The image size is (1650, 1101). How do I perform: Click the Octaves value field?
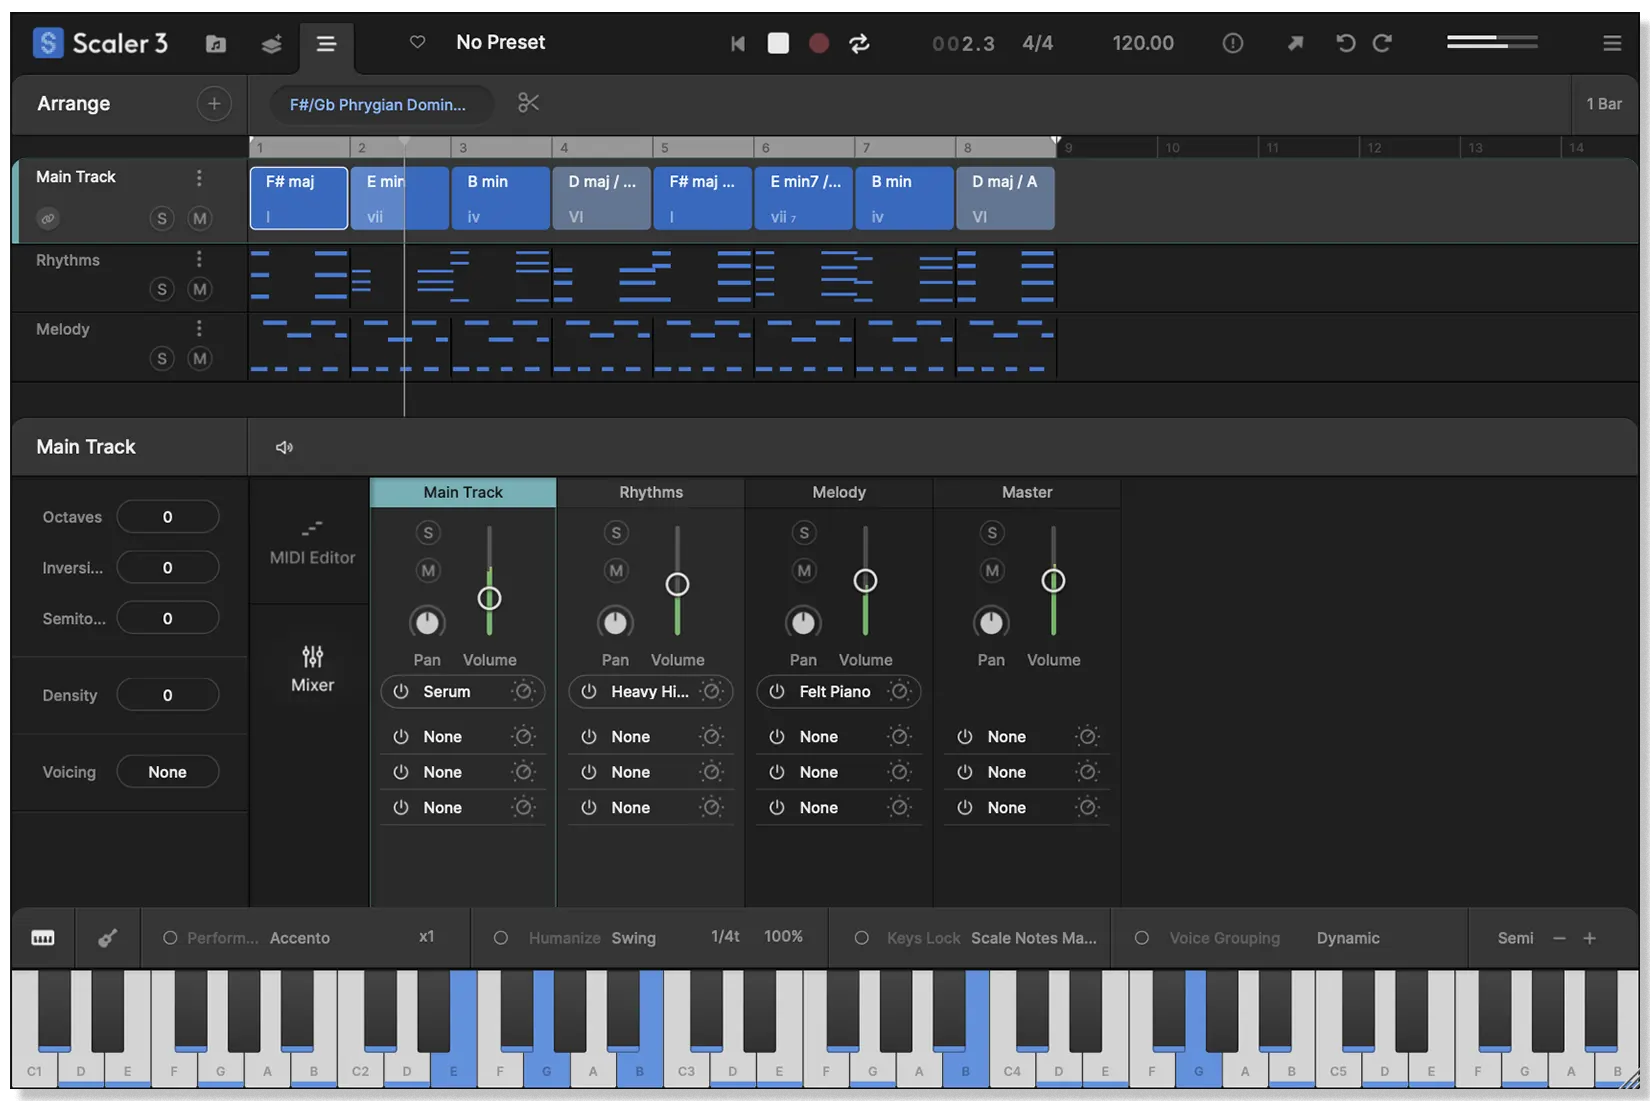[x=167, y=517]
